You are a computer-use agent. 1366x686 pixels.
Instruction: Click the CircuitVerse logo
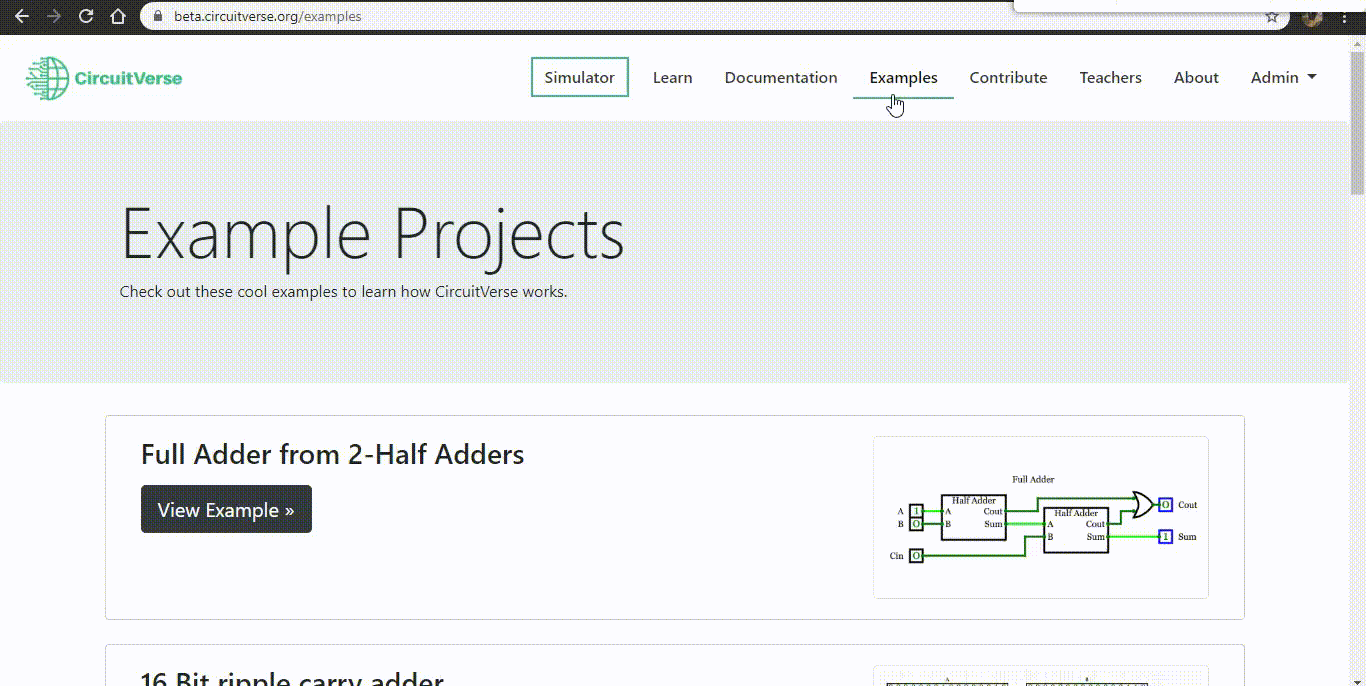coord(103,77)
